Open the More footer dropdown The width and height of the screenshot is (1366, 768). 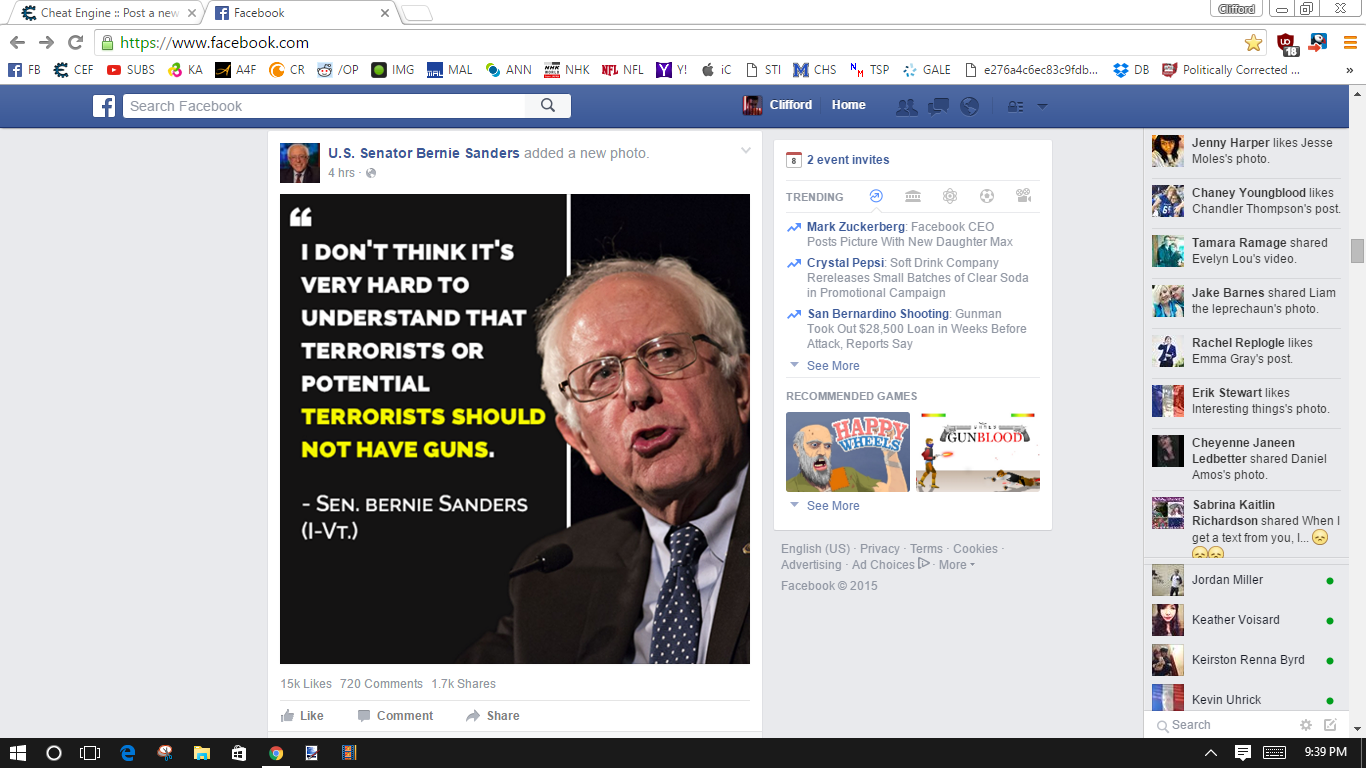[x=953, y=564]
